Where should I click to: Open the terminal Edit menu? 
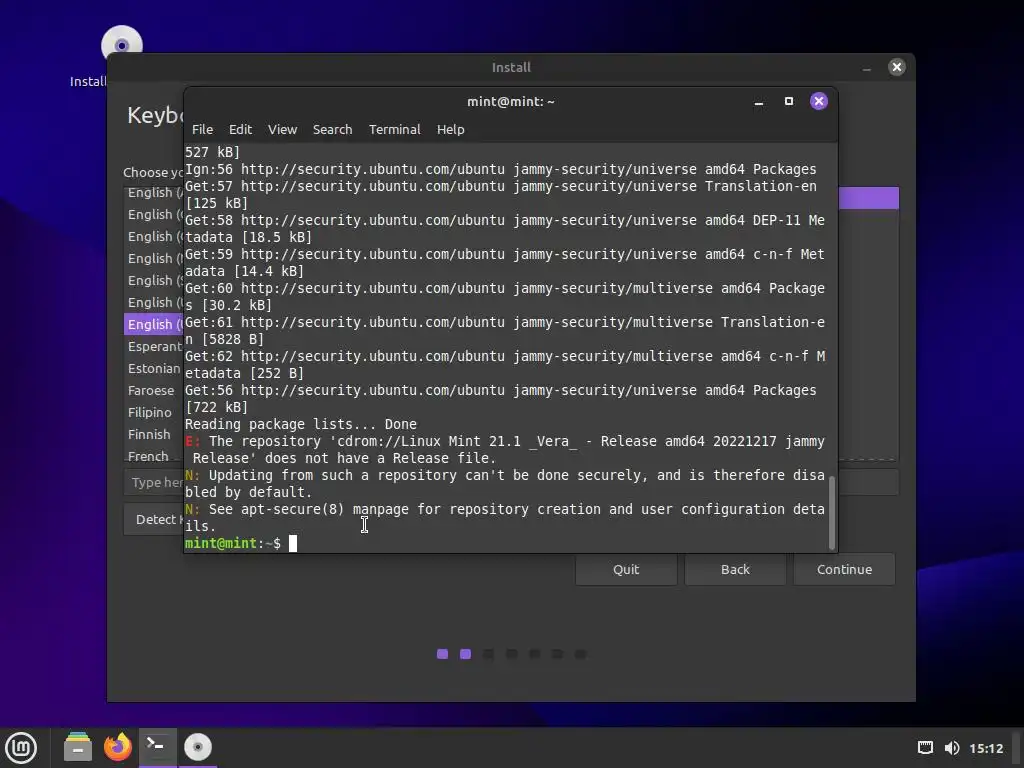[240, 129]
